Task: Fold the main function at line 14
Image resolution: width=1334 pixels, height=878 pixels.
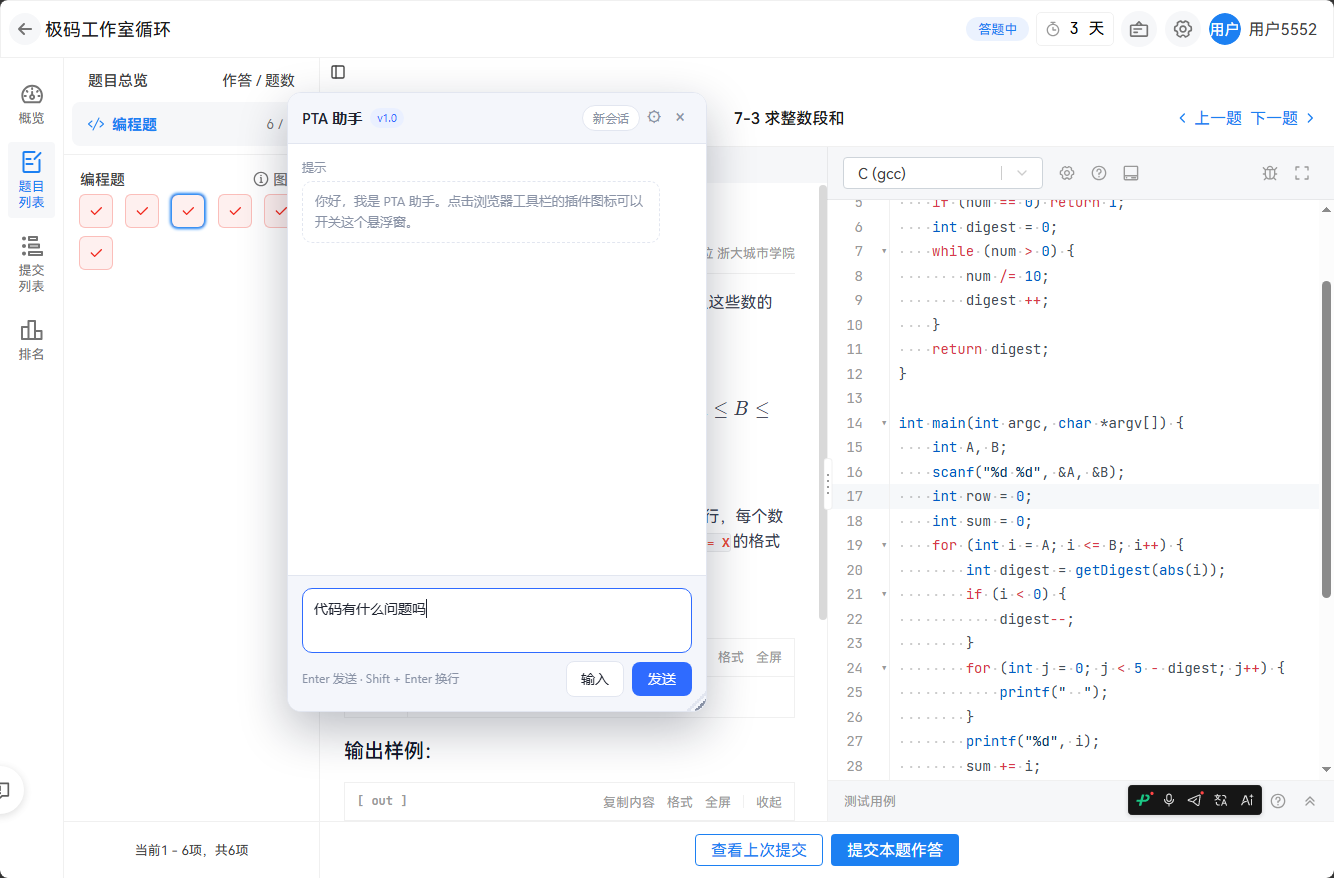Action: 884,423
